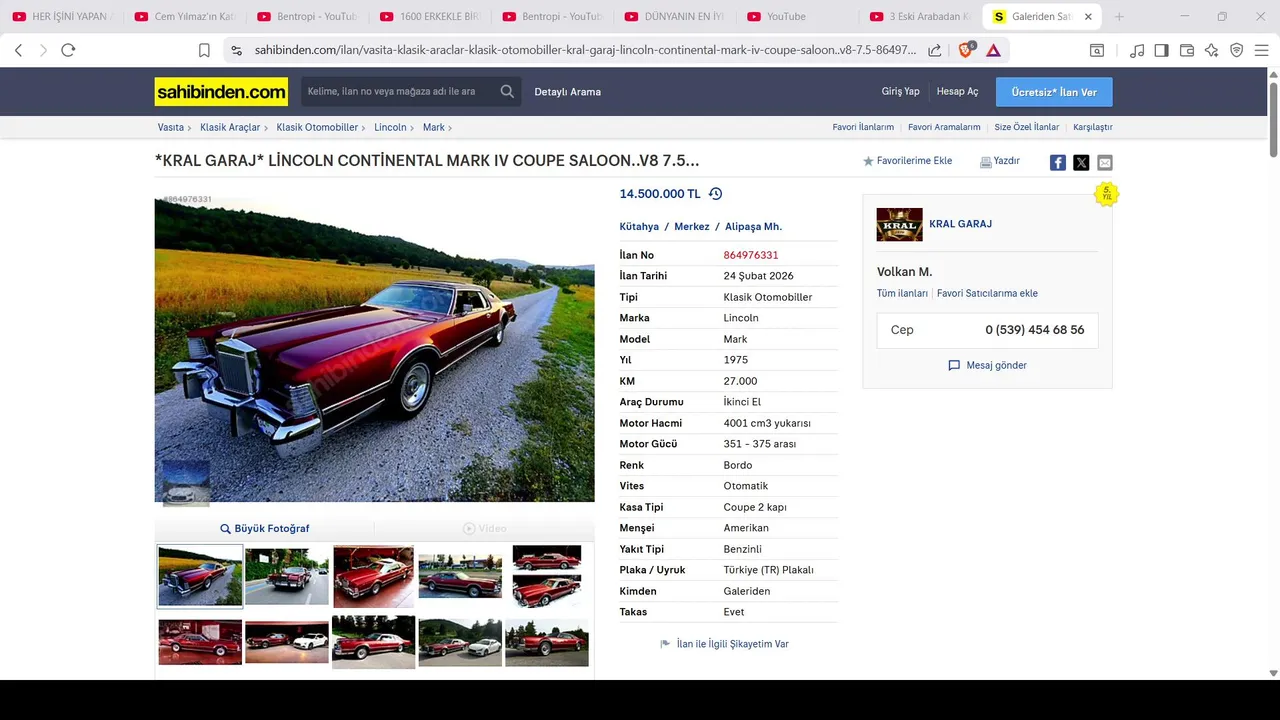Open Büyük Fotoğraf view
The image size is (1280, 720).
[x=265, y=529]
